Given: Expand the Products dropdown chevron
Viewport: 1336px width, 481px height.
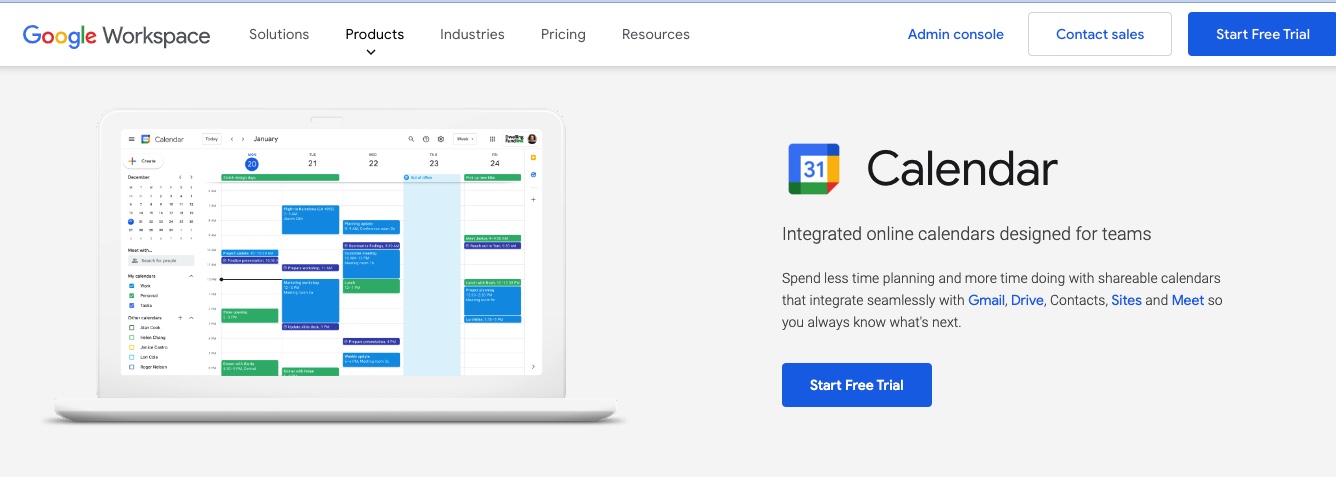Looking at the screenshot, I should [x=371, y=53].
